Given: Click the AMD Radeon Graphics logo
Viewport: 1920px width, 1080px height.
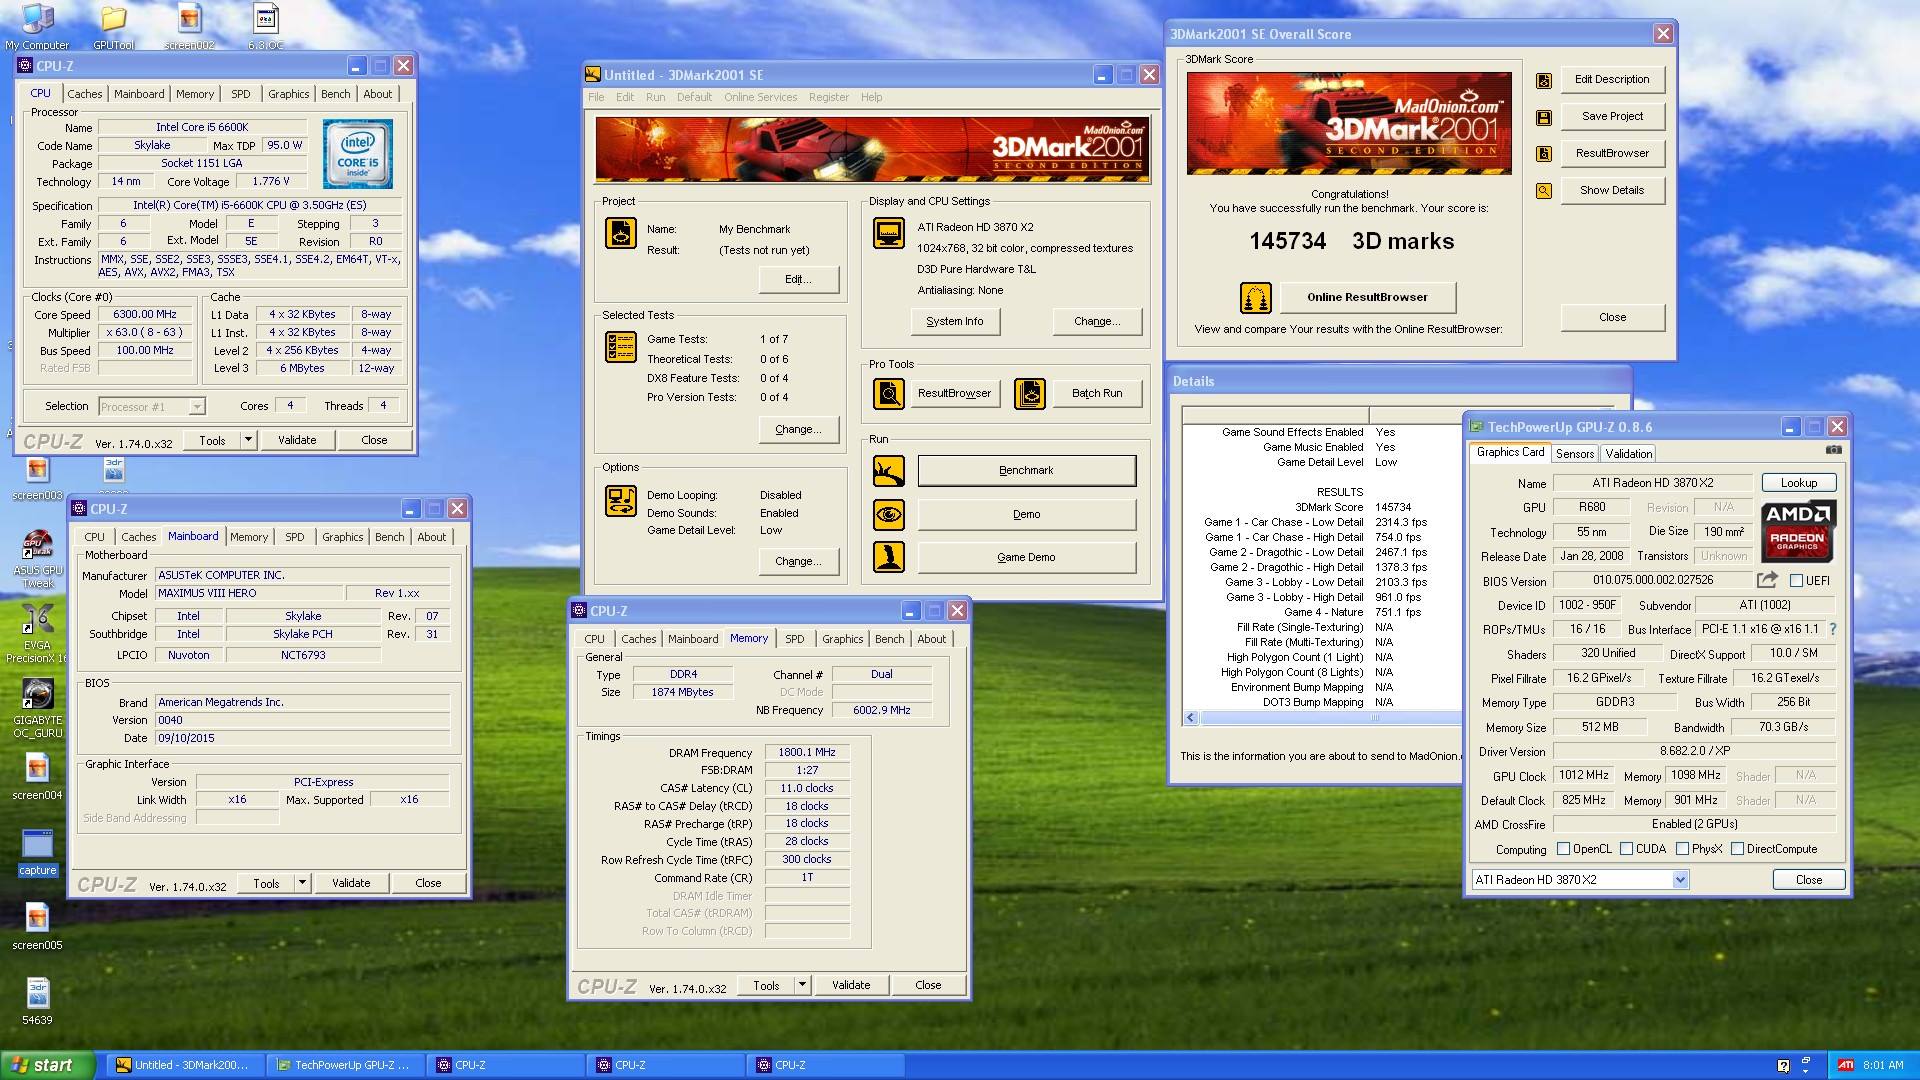Looking at the screenshot, I should click(1797, 531).
